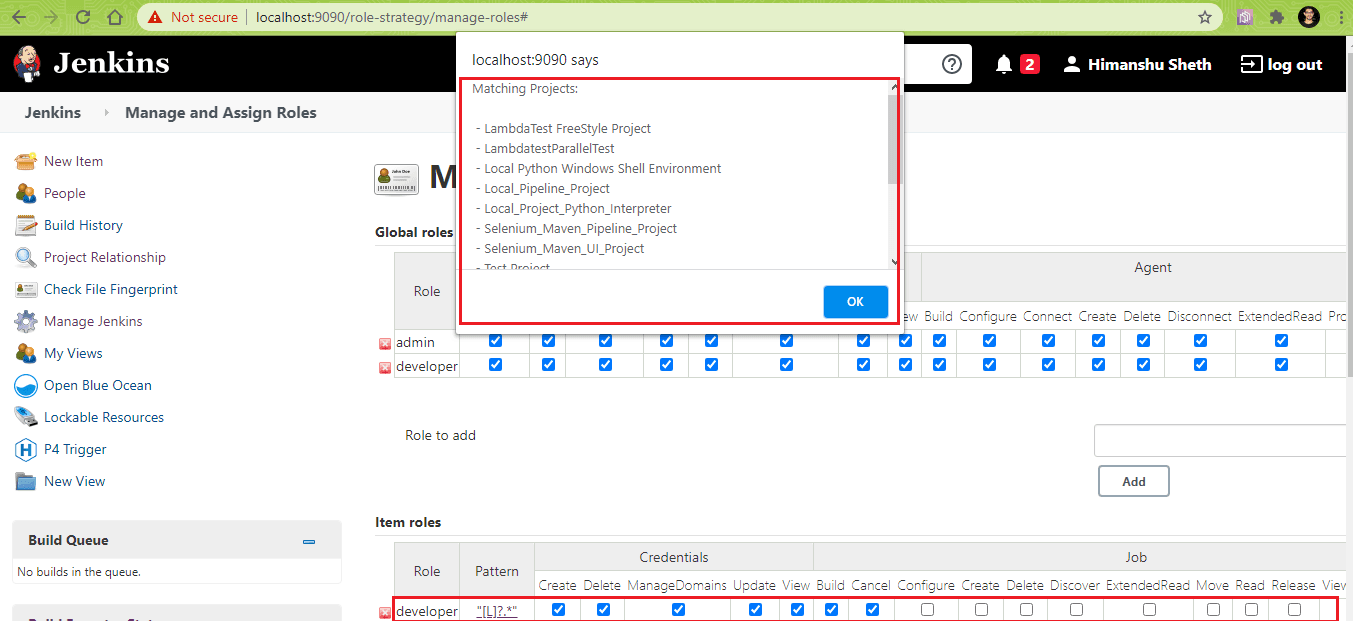This screenshot has height=621, width=1353.
Task: Go to the browser home page icon
Action: [115, 17]
